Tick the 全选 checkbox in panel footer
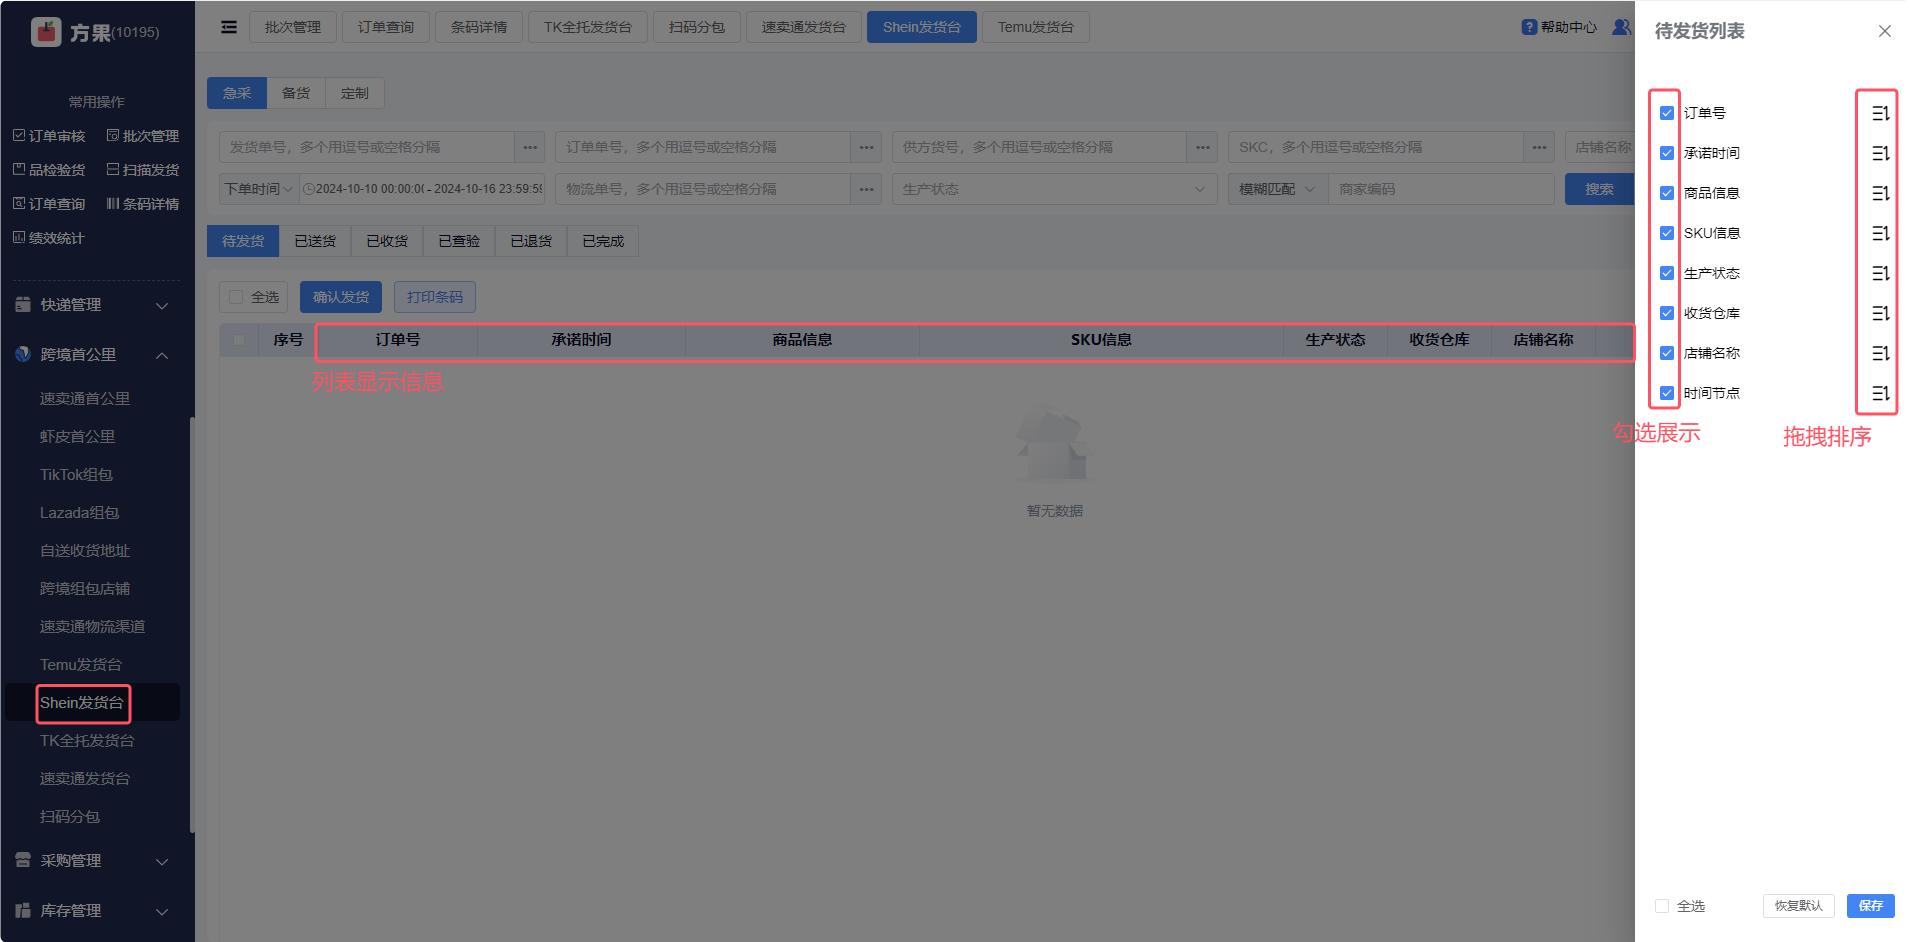The image size is (1909, 942). point(1662,906)
